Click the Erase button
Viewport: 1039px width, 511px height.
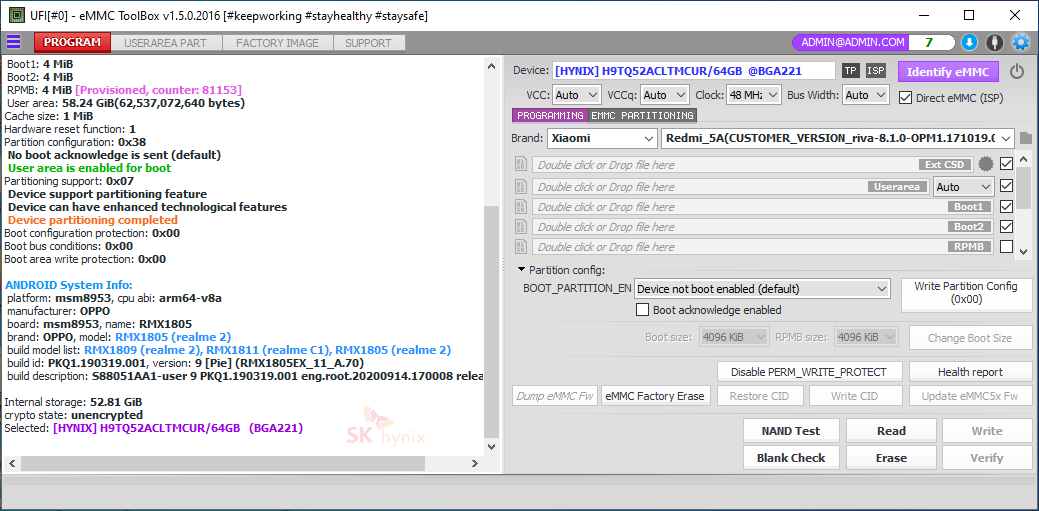click(891, 458)
